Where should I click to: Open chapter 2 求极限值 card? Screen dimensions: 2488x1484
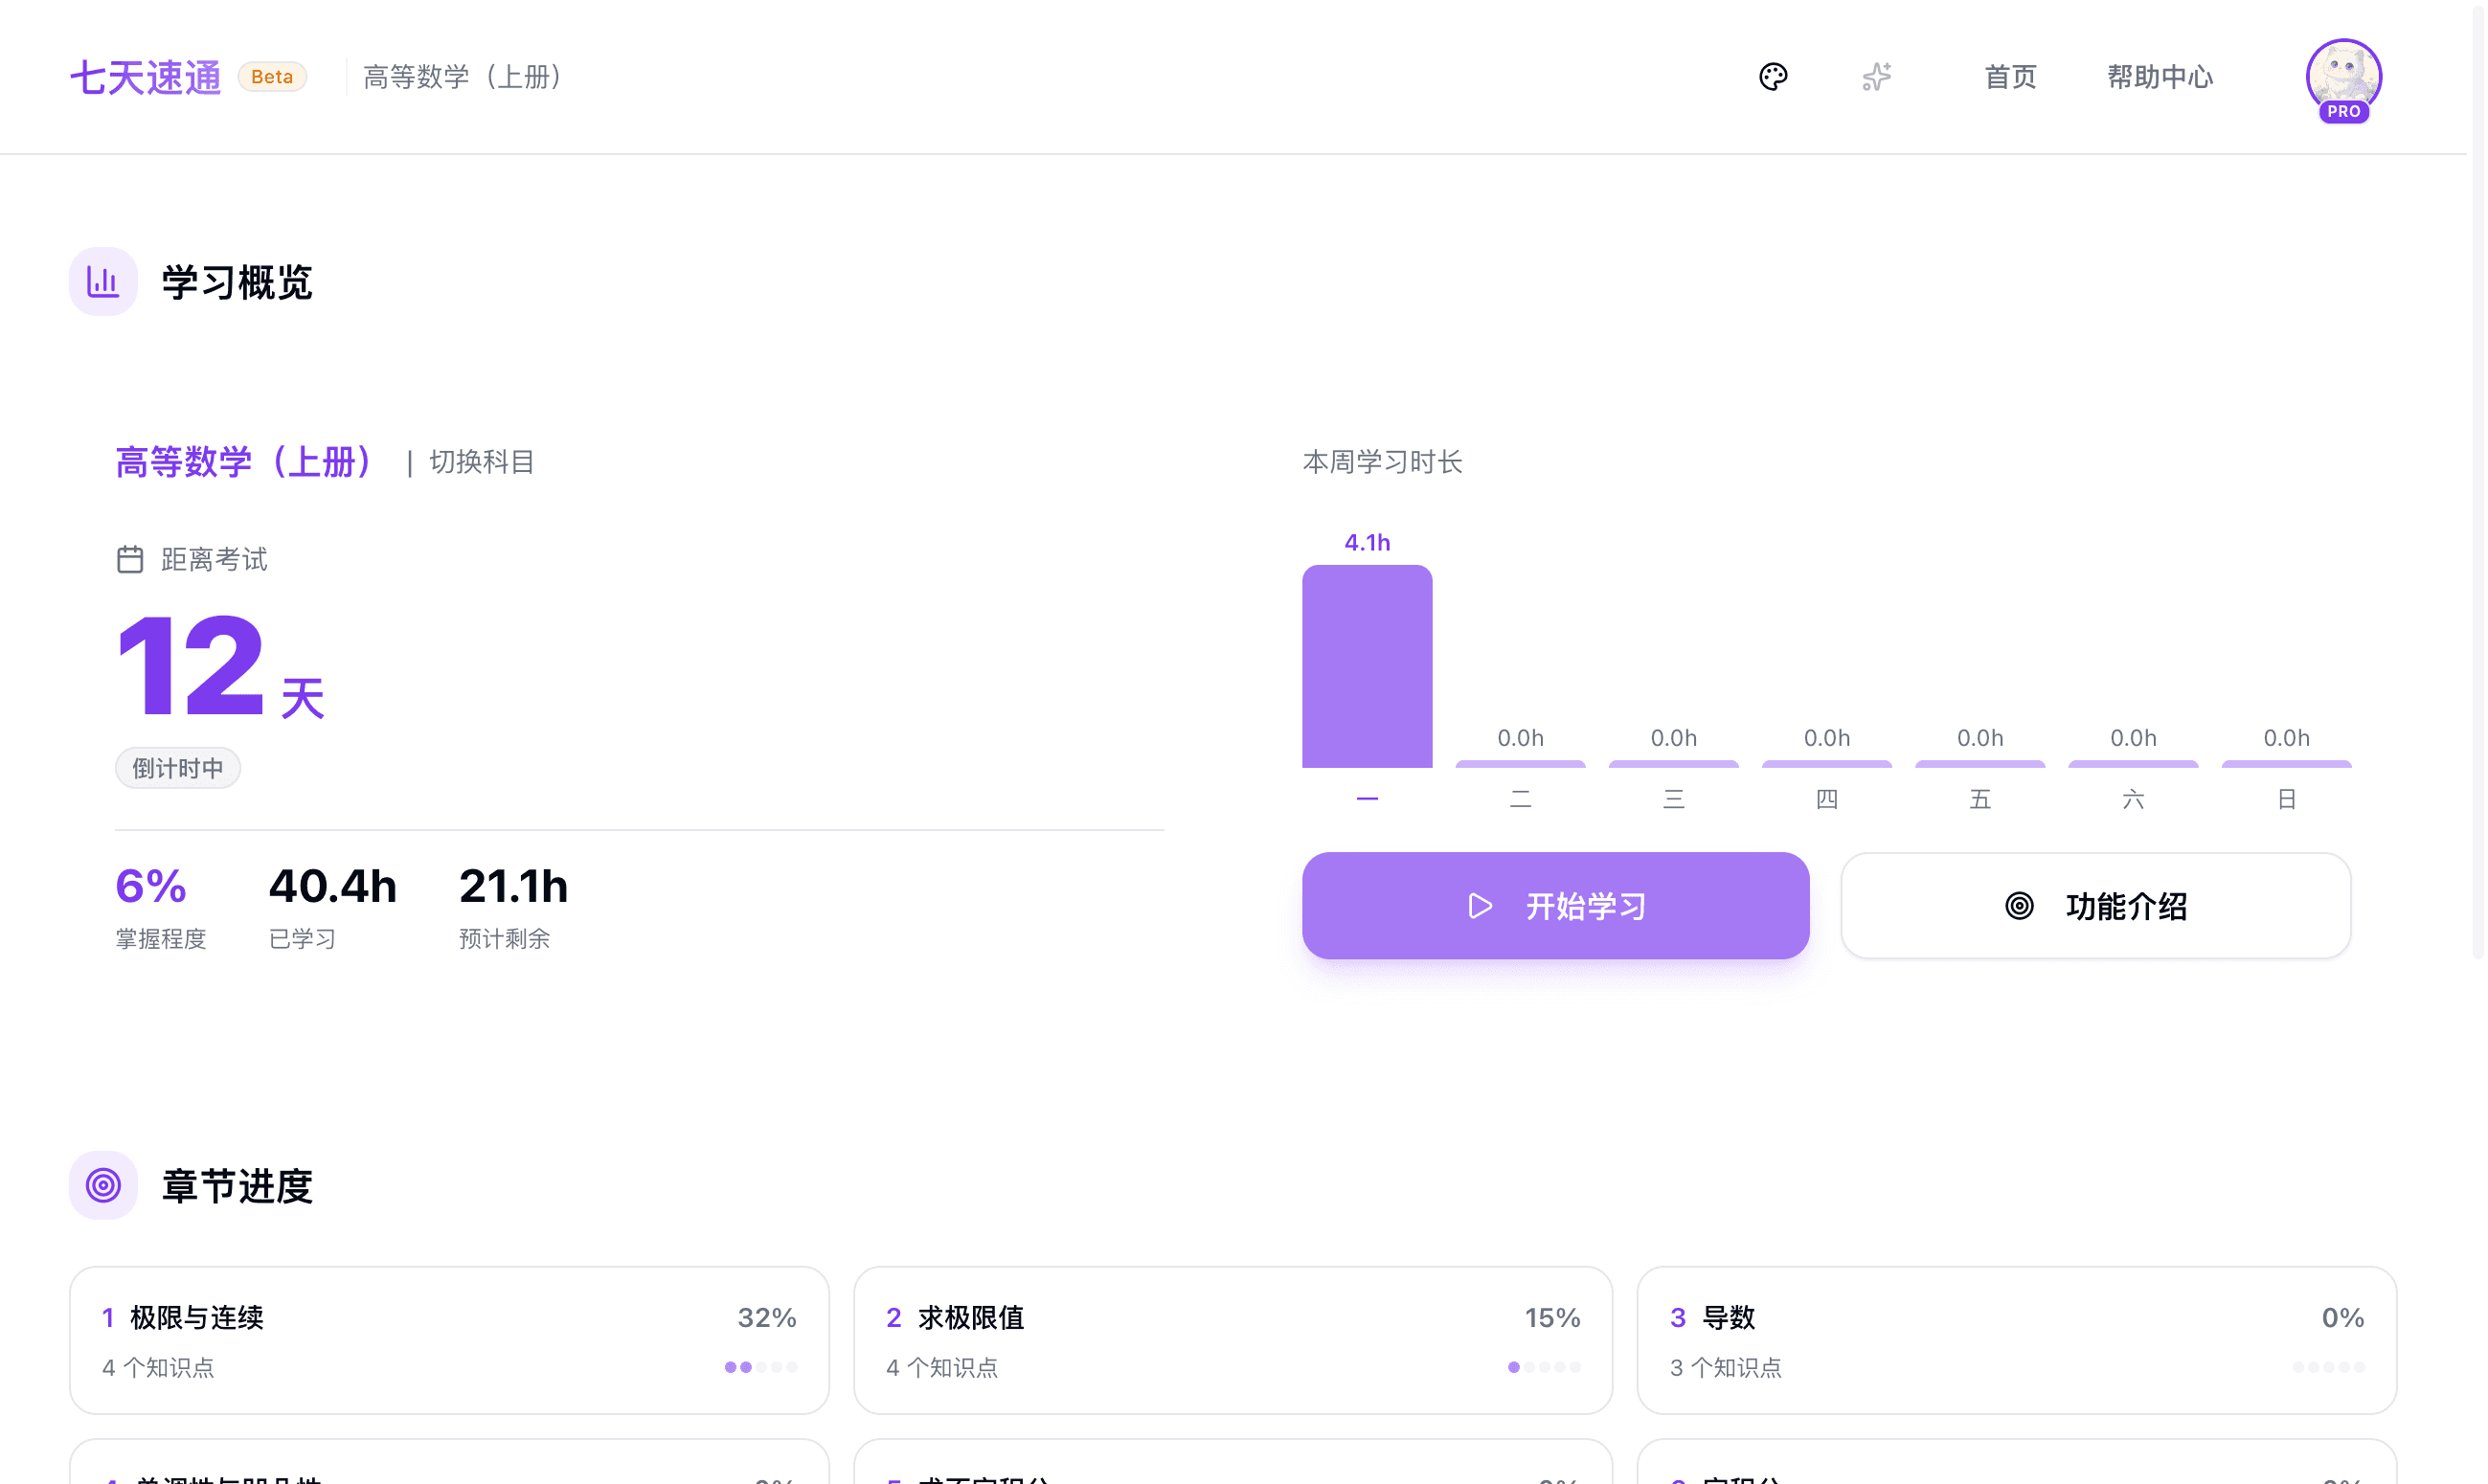tap(1233, 1341)
